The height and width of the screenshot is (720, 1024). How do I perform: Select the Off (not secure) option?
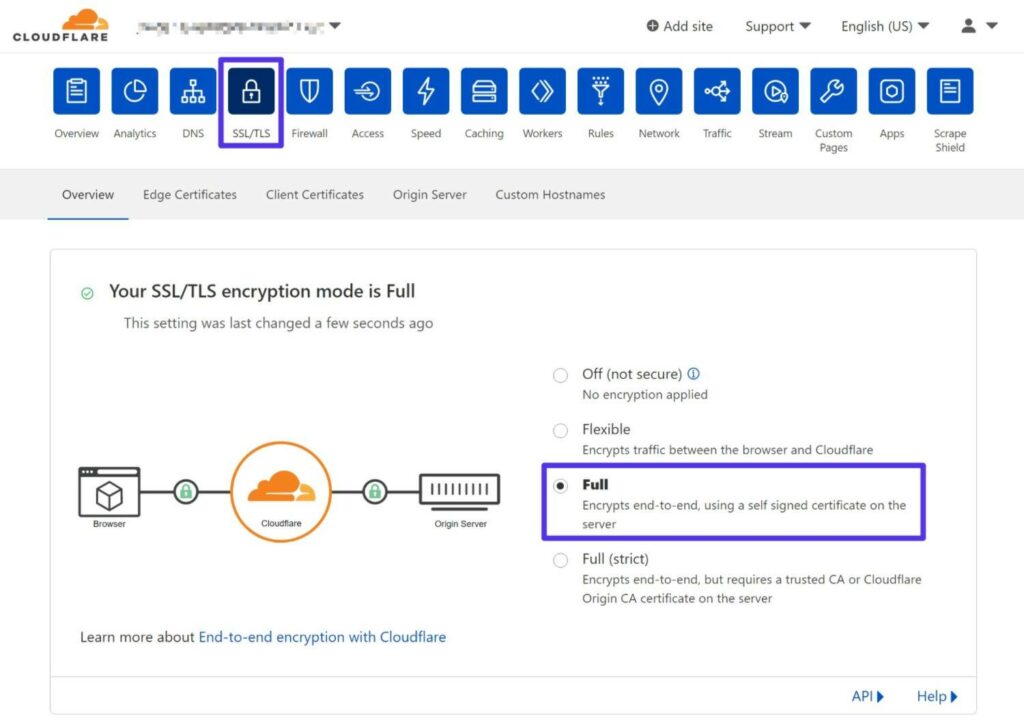tap(560, 375)
